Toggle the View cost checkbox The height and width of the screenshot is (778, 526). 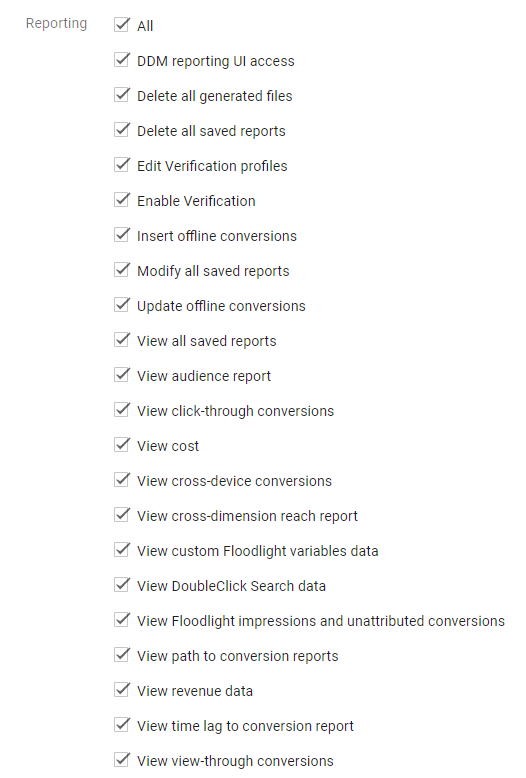click(122, 445)
